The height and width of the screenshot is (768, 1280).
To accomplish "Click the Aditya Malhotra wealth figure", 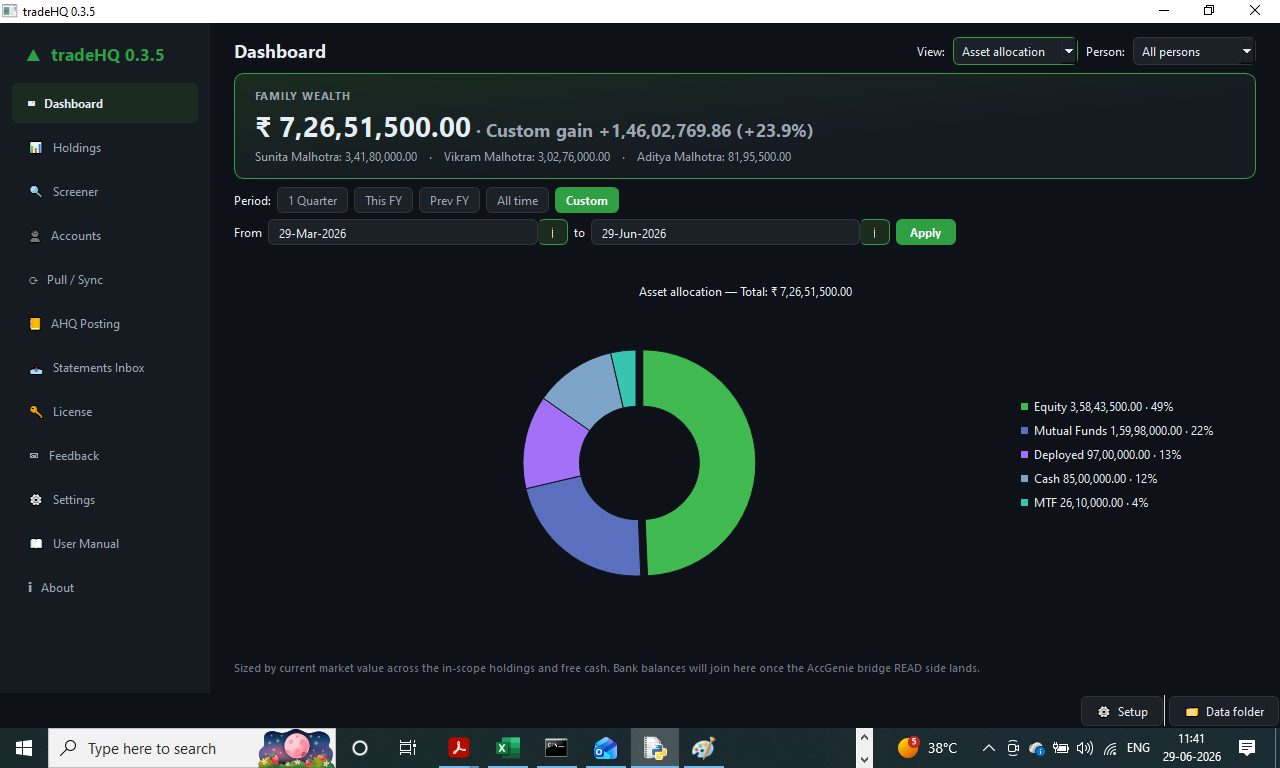I will click(x=714, y=157).
